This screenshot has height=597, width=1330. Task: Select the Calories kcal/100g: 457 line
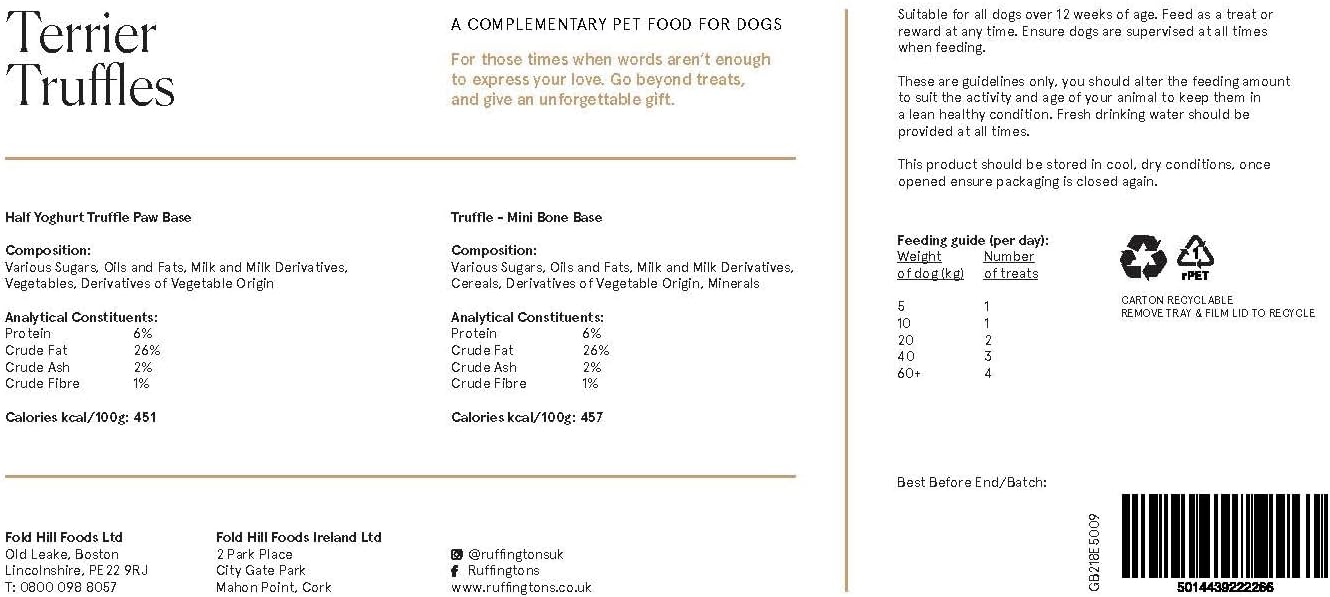(x=526, y=417)
